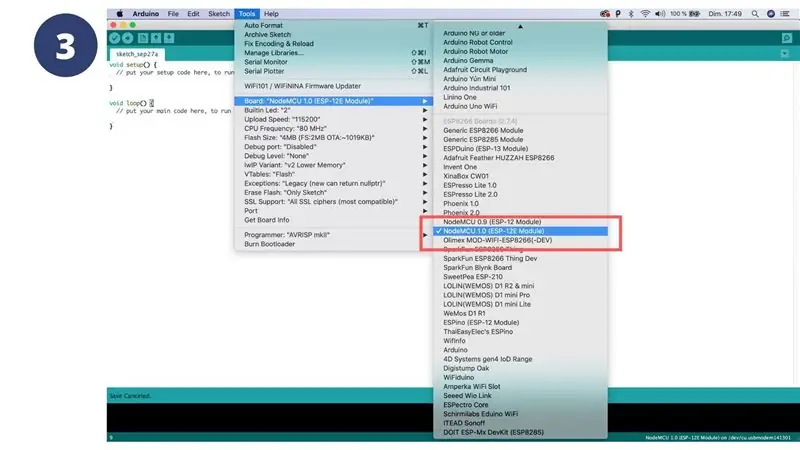Click the New sketch icon

[x=143, y=38]
